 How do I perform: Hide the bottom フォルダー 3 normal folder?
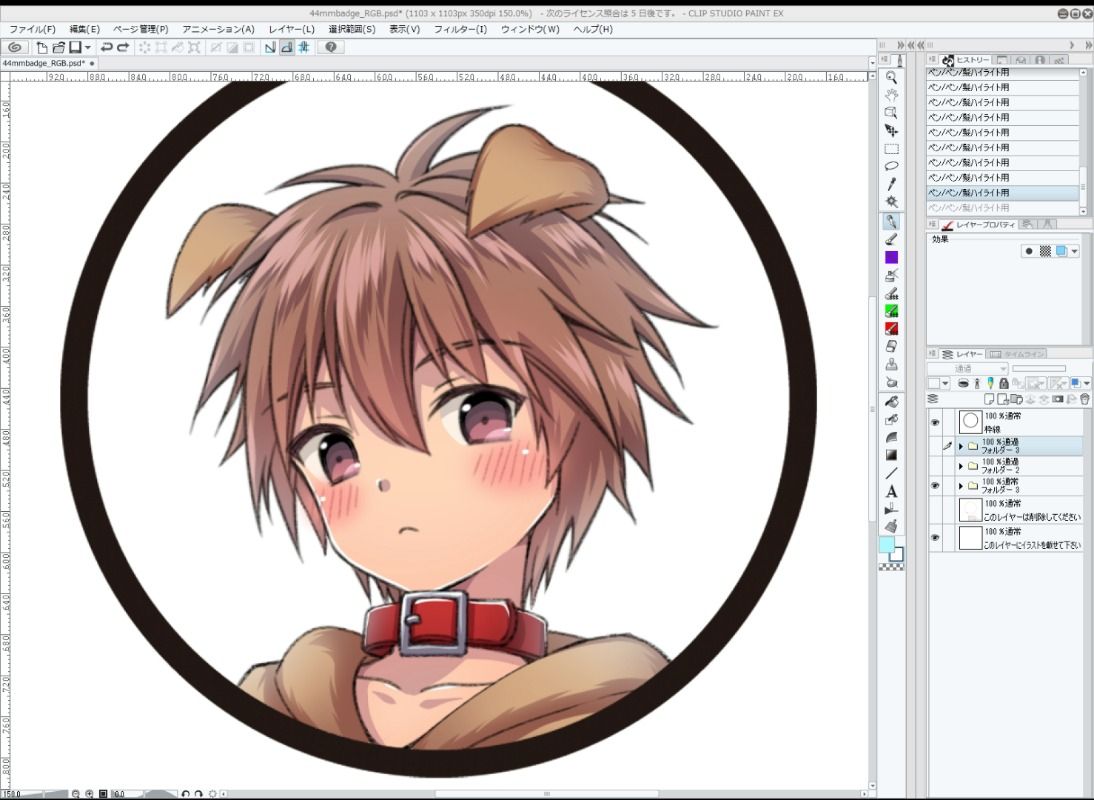[x=935, y=485]
